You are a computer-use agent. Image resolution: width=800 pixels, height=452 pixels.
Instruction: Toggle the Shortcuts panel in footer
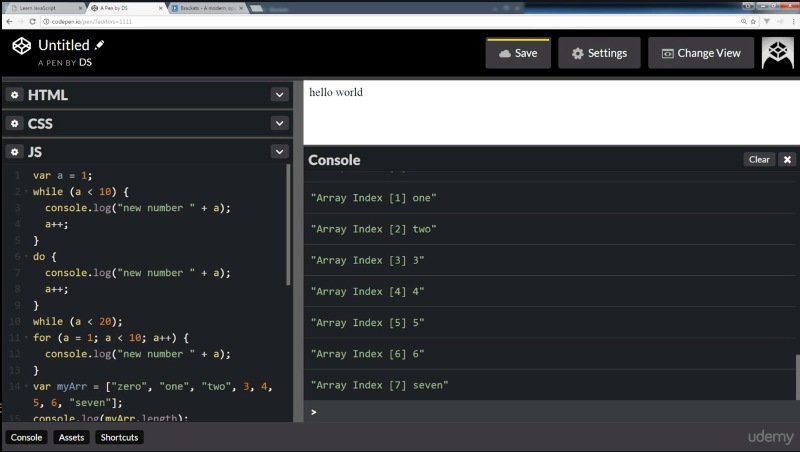click(x=119, y=437)
